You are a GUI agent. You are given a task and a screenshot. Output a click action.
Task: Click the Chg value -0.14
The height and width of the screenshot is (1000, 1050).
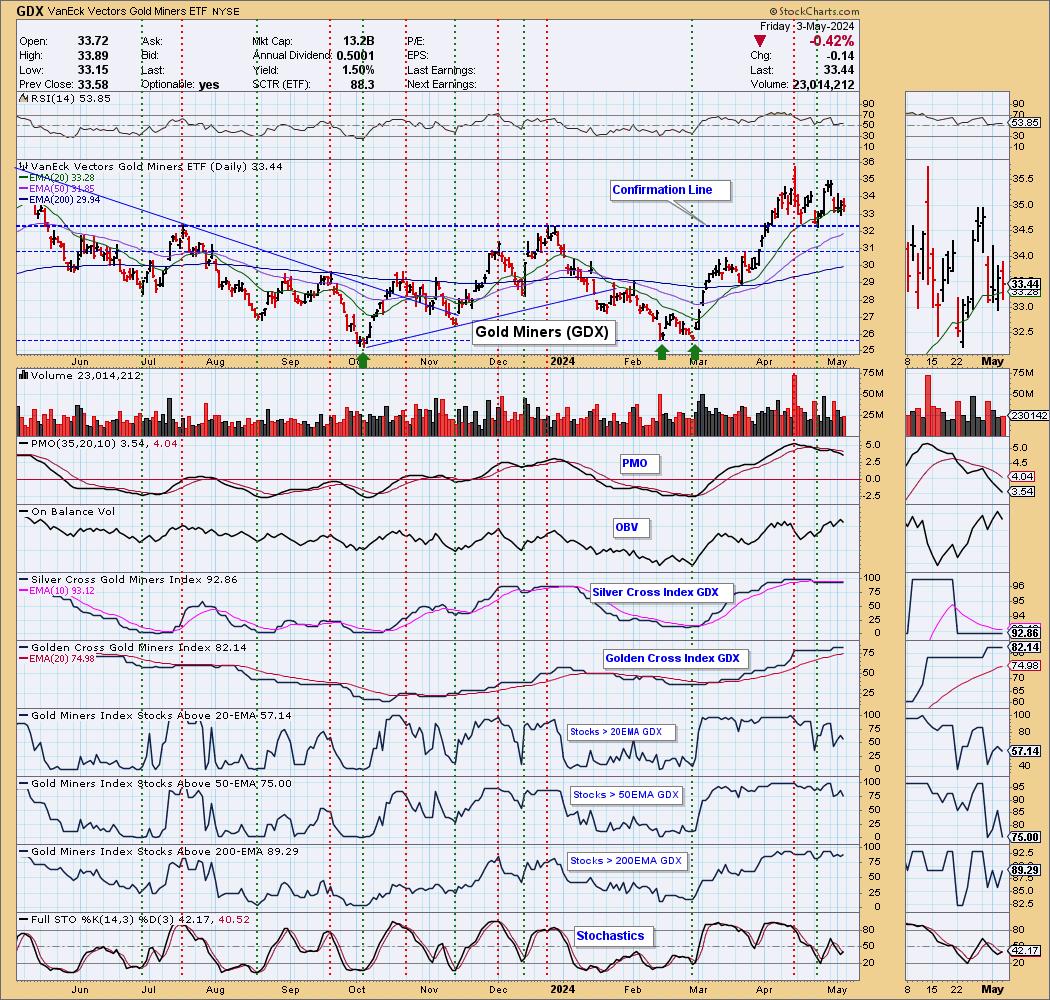842,56
